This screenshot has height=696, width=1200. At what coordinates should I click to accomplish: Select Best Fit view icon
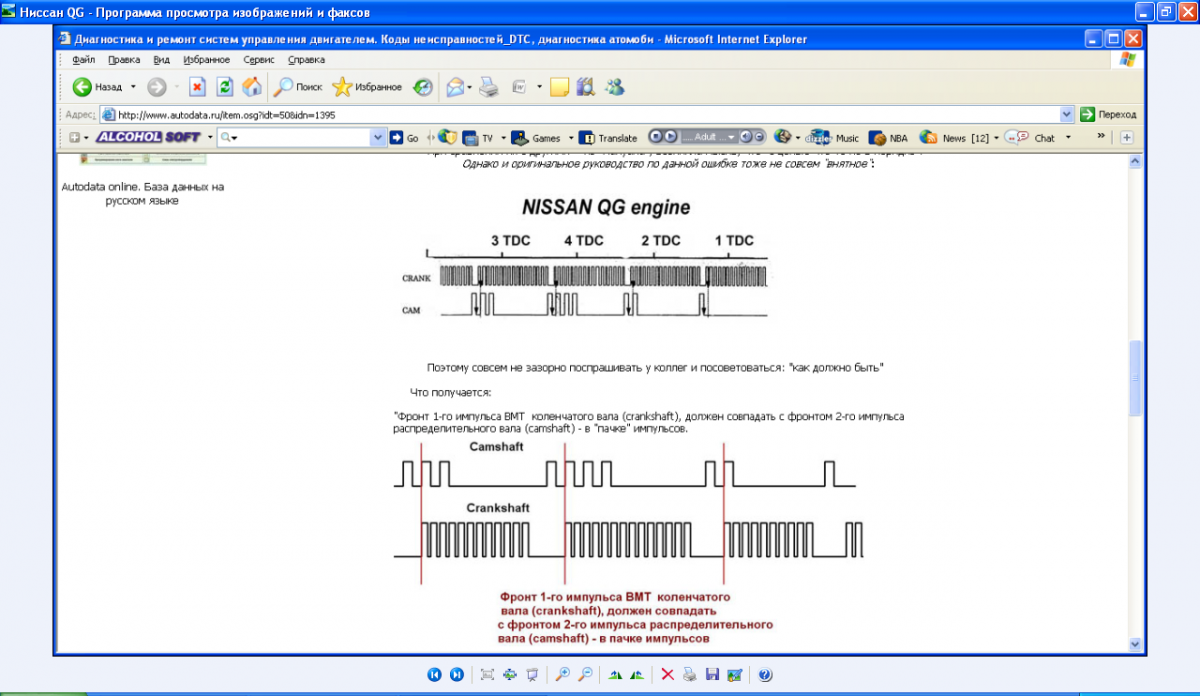tap(487, 675)
